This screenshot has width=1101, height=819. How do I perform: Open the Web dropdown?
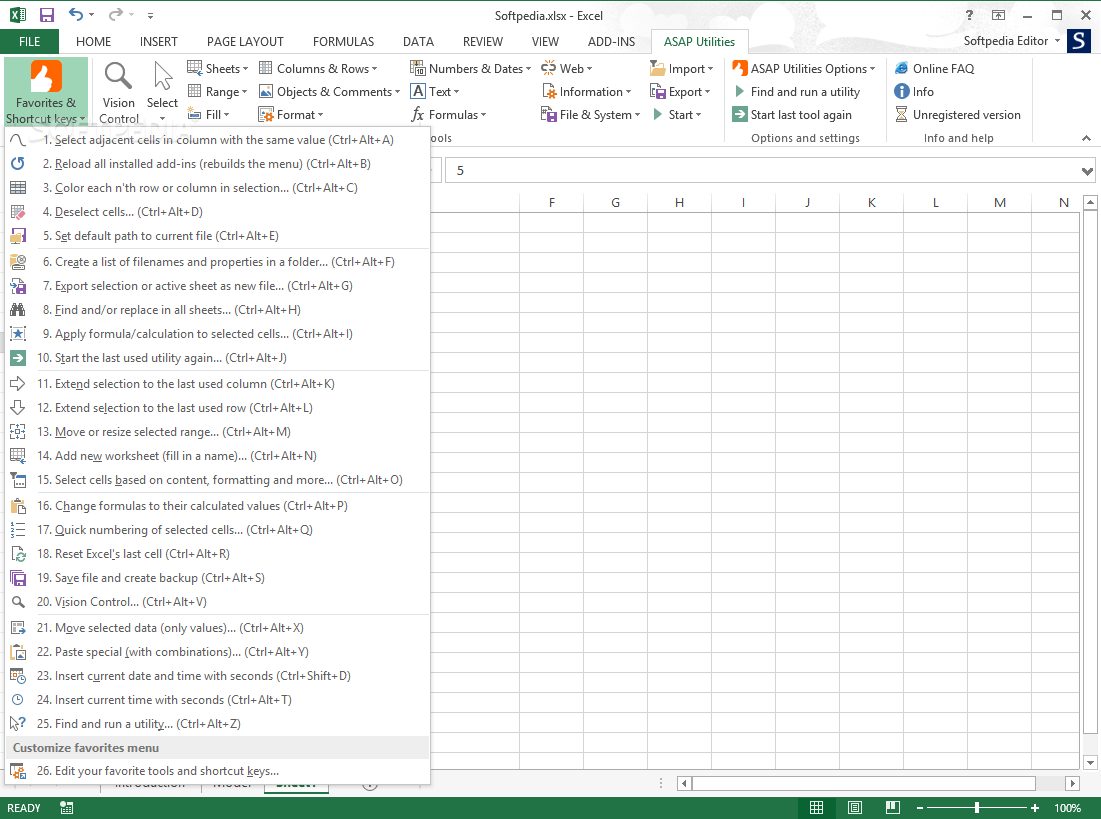click(x=567, y=68)
